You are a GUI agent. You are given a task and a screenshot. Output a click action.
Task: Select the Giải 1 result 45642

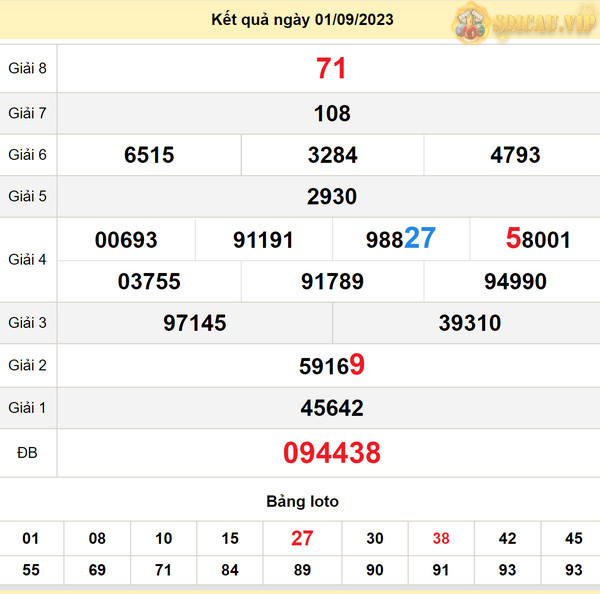pos(332,408)
